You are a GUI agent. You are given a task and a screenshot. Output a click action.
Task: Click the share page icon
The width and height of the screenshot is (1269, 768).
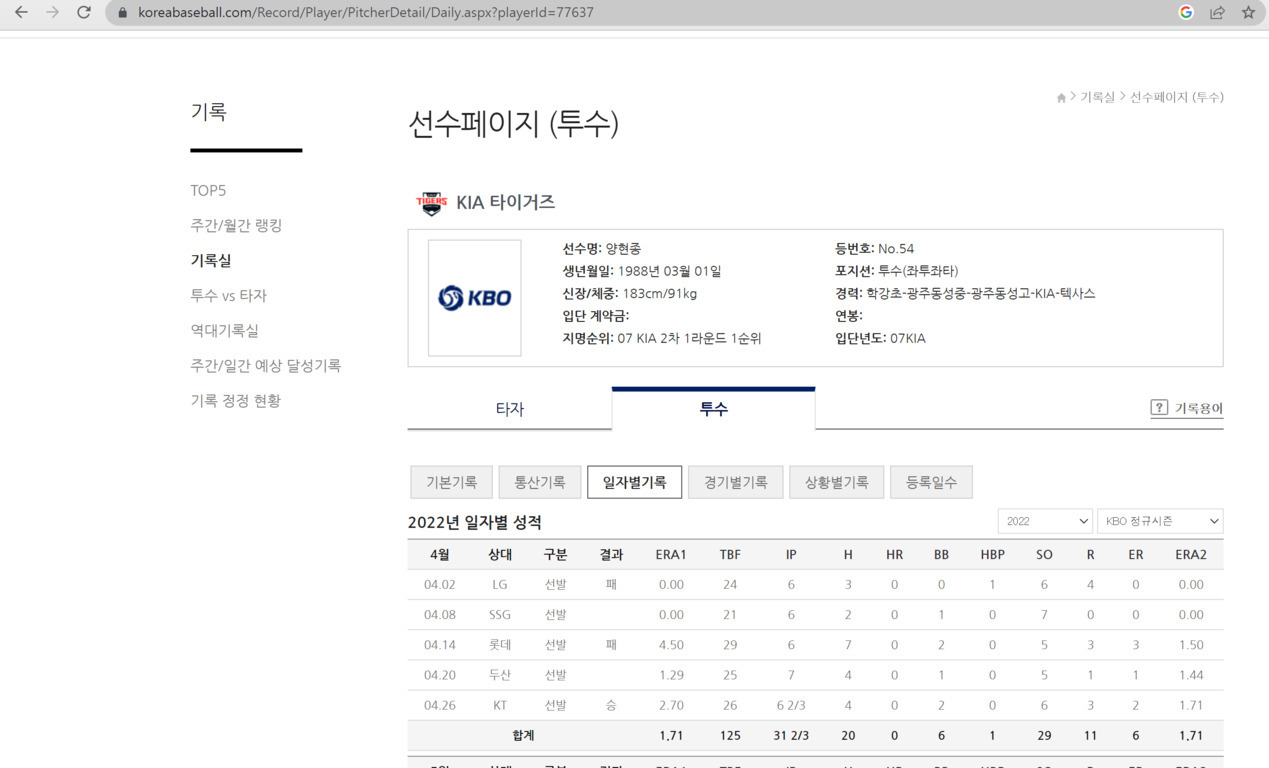tap(1216, 14)
